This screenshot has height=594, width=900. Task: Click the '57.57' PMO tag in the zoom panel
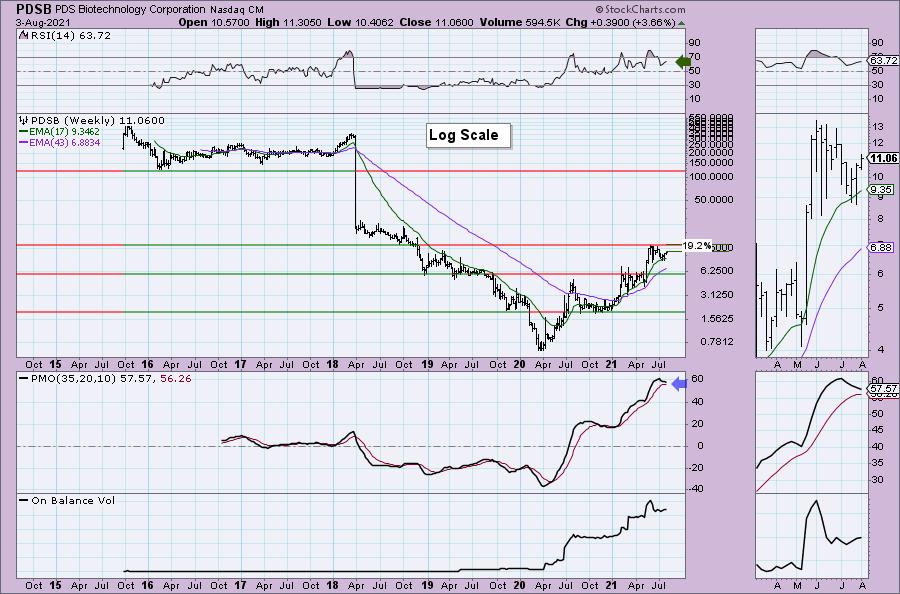(x=883, y=389)
